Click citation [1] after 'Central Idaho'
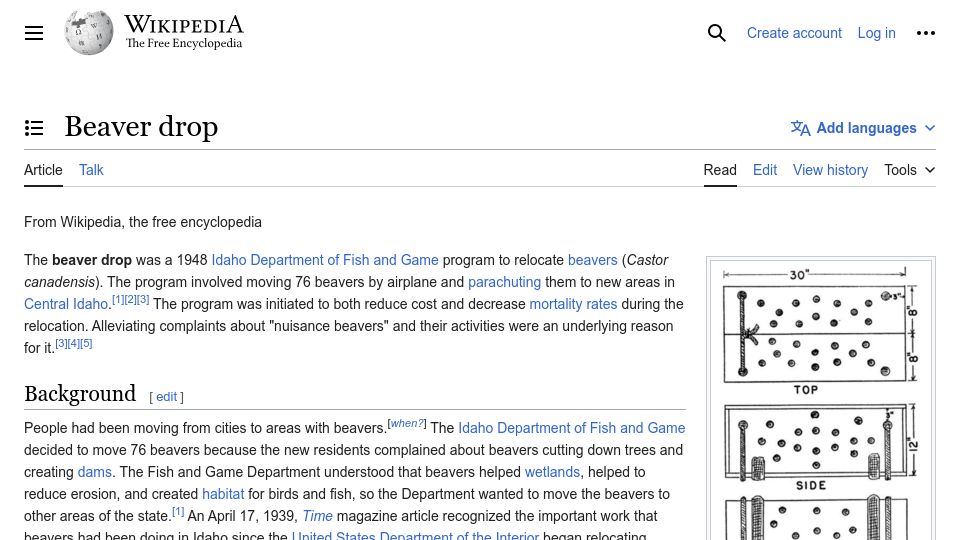 [118, 299]
